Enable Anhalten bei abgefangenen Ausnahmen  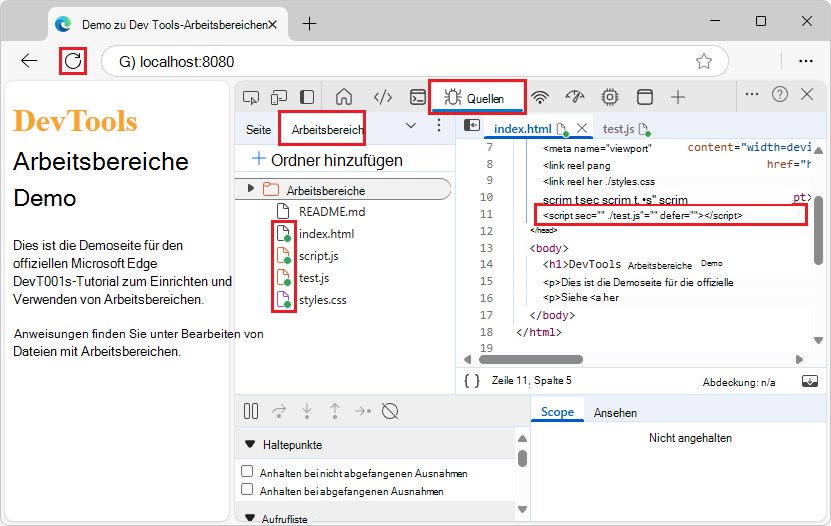247,489
